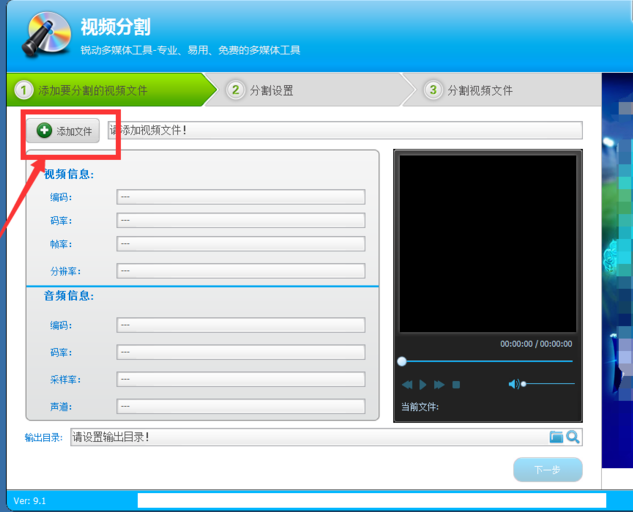The image size is (633, 512).
Task: Click the 输出目录 label
Action: (44, 437)
